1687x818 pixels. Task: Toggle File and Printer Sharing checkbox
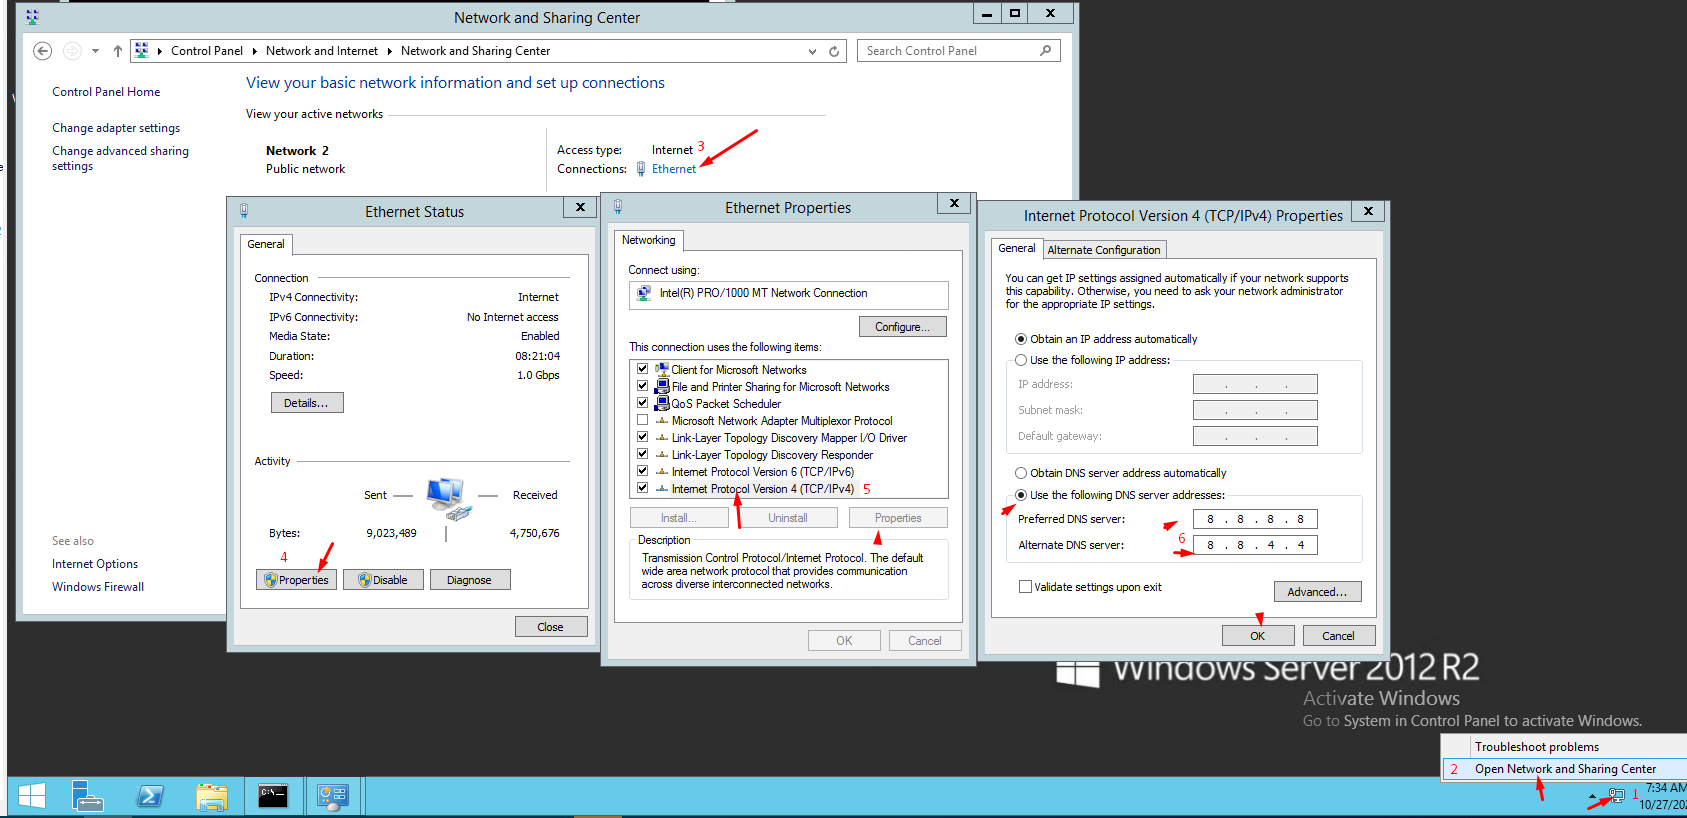(642, 386)
